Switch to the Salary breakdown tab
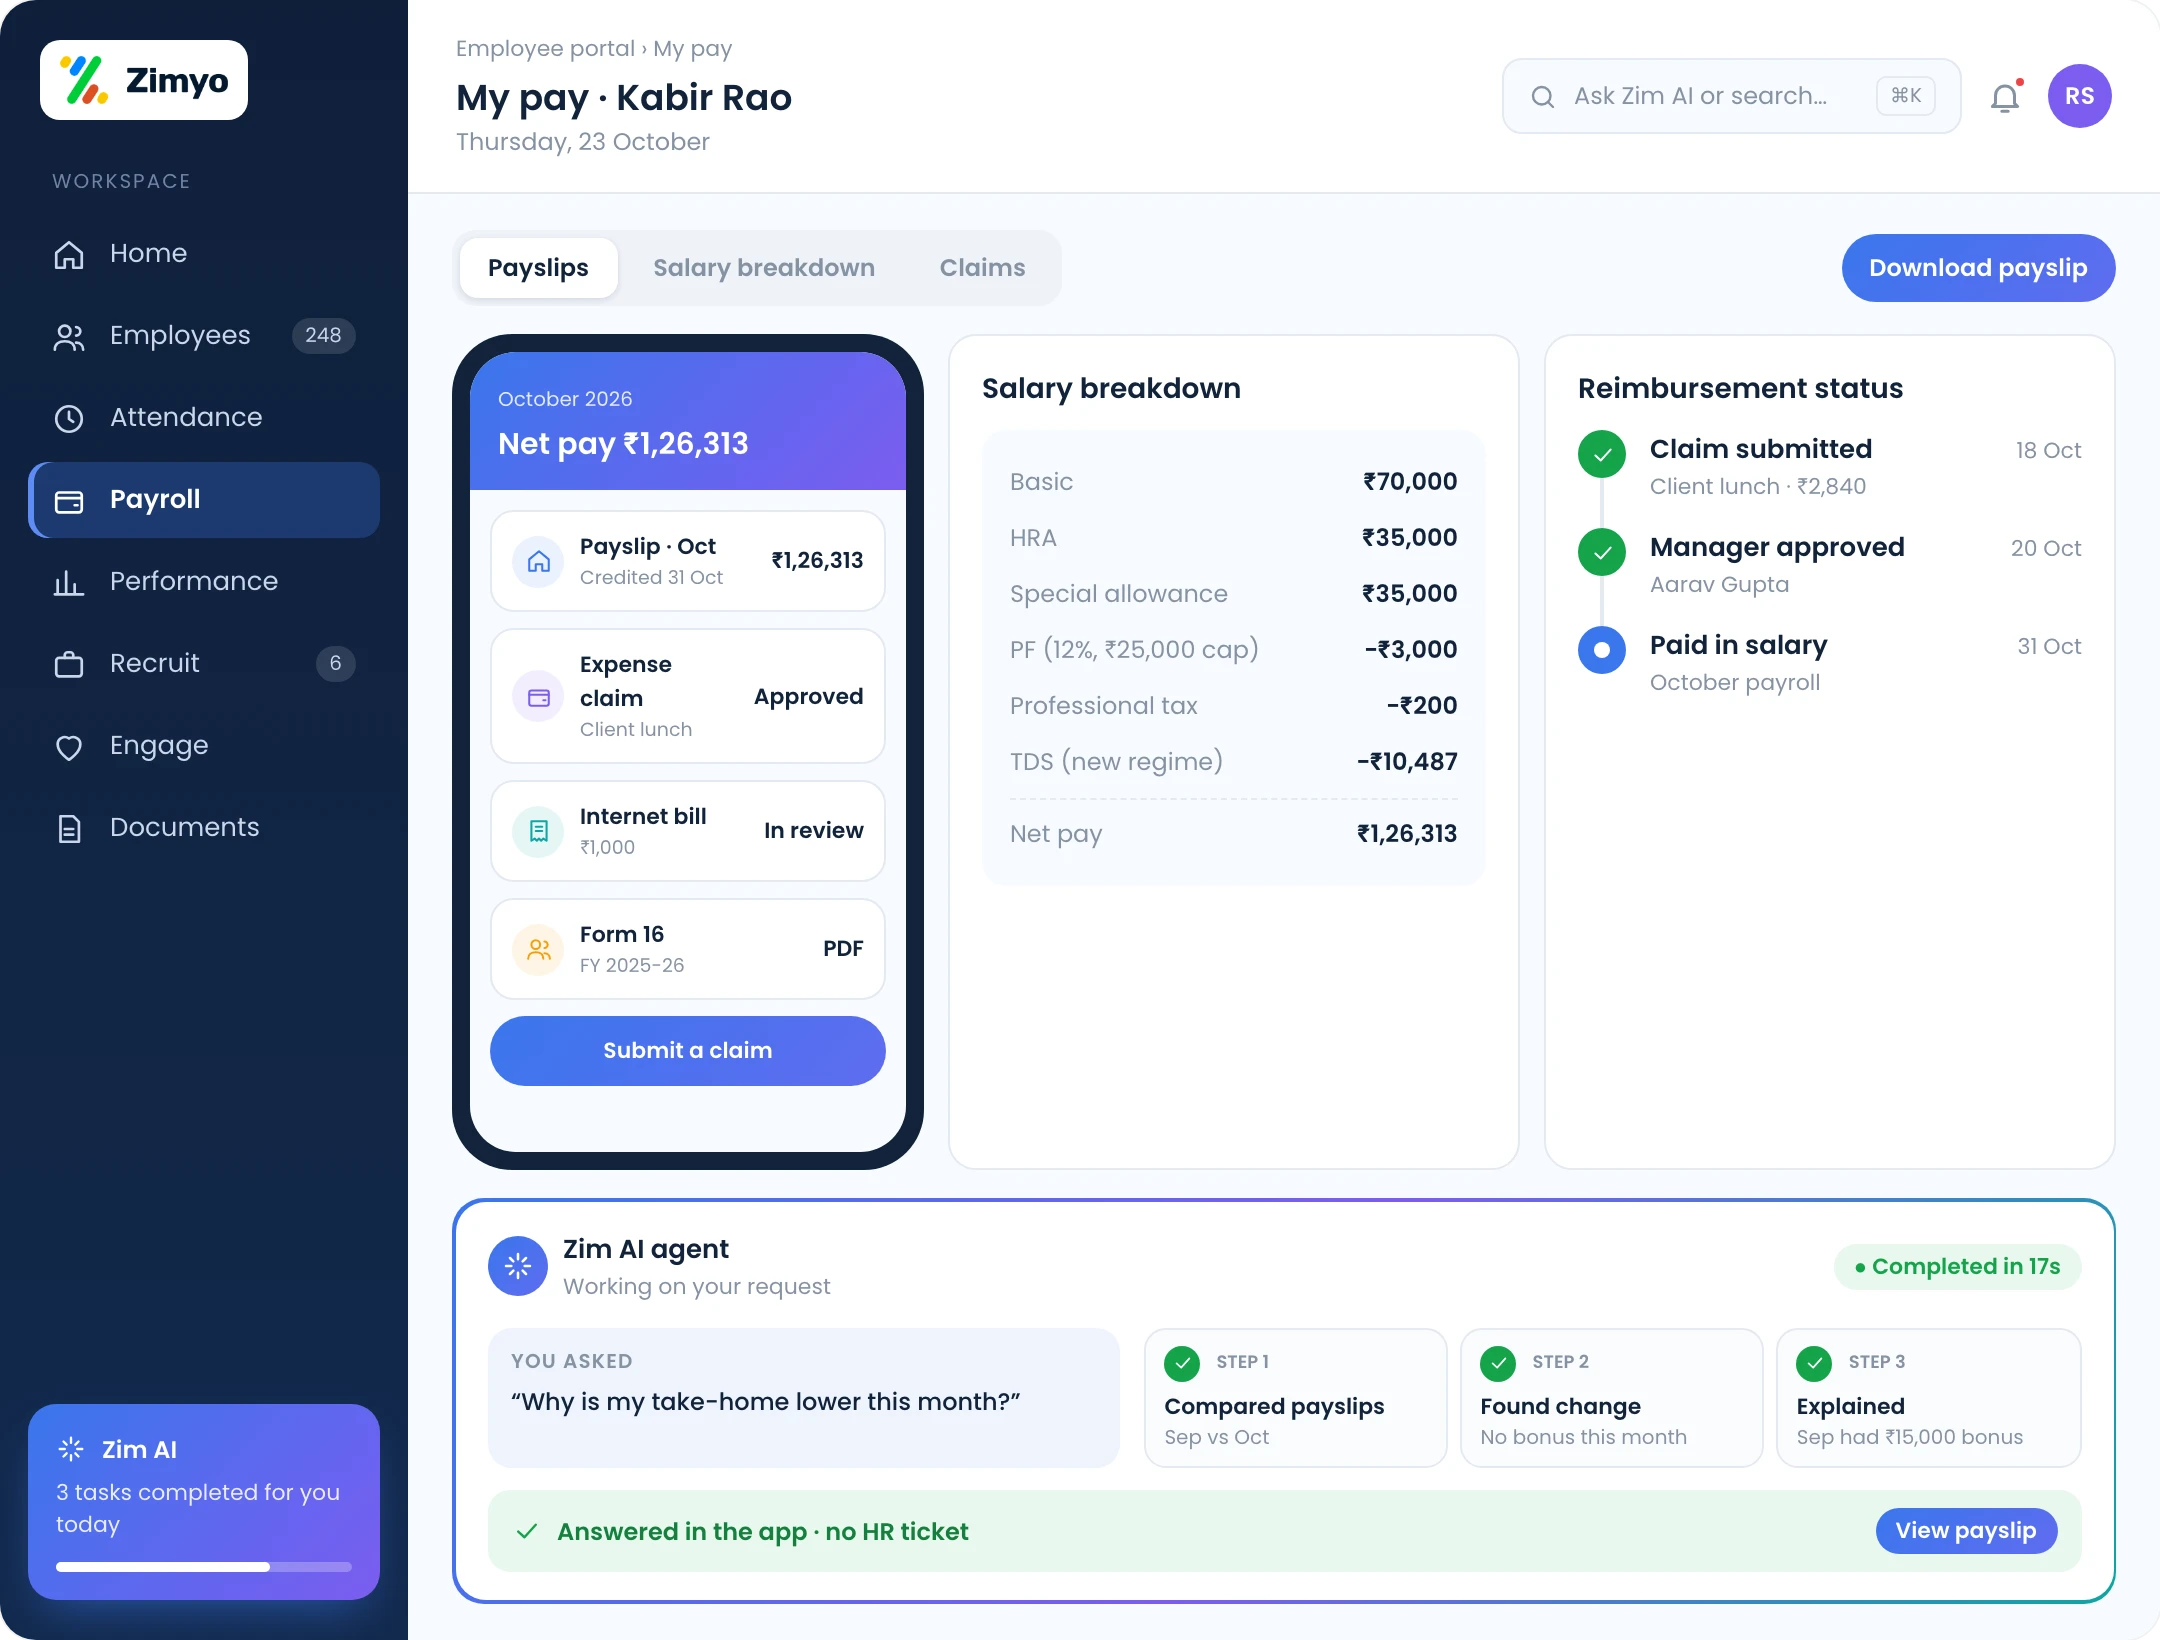Image resolution: width=2160 pixels, height=1640 pixels. (x=764, y=268)
